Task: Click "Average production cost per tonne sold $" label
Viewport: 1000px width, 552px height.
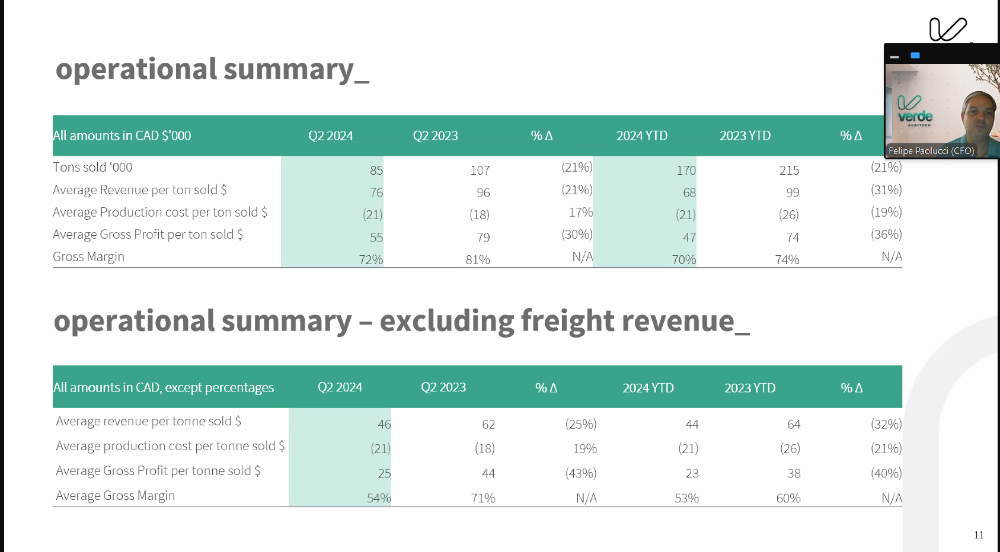Action: click(170, 446)
